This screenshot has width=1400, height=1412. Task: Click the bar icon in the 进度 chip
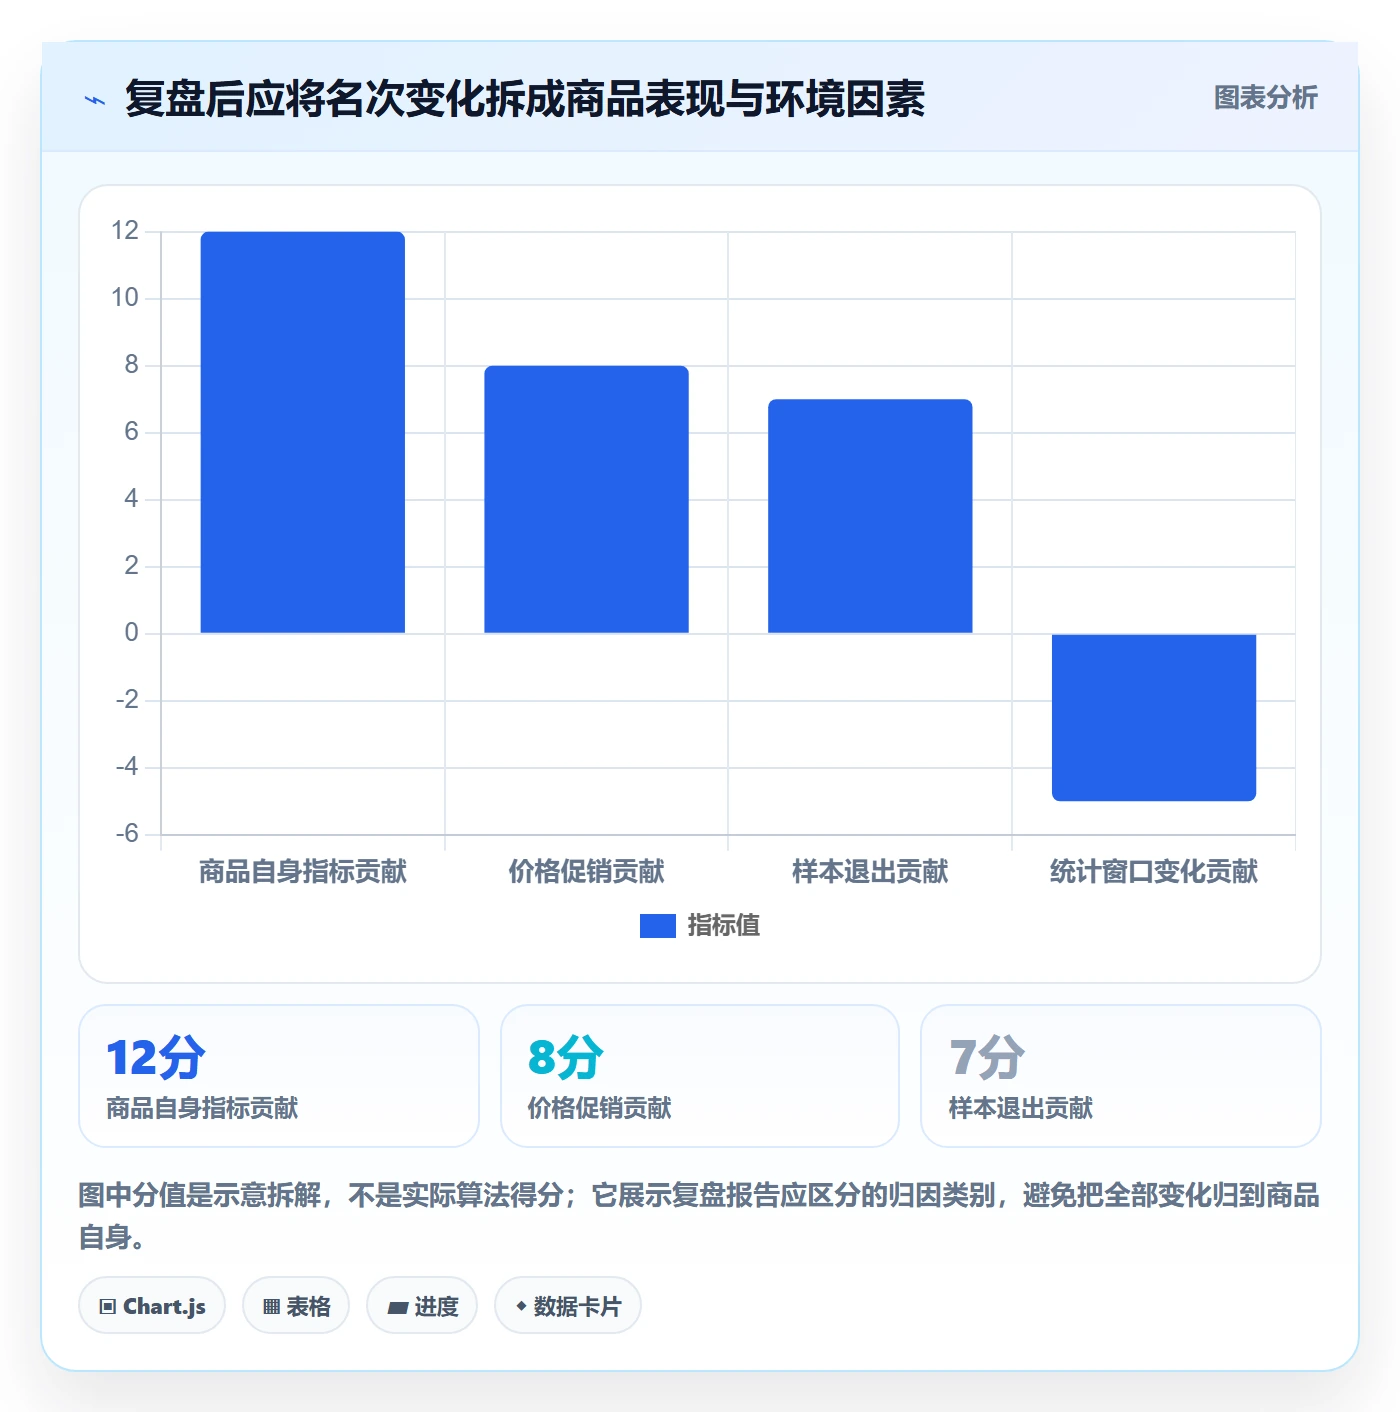coord(397,1307)
